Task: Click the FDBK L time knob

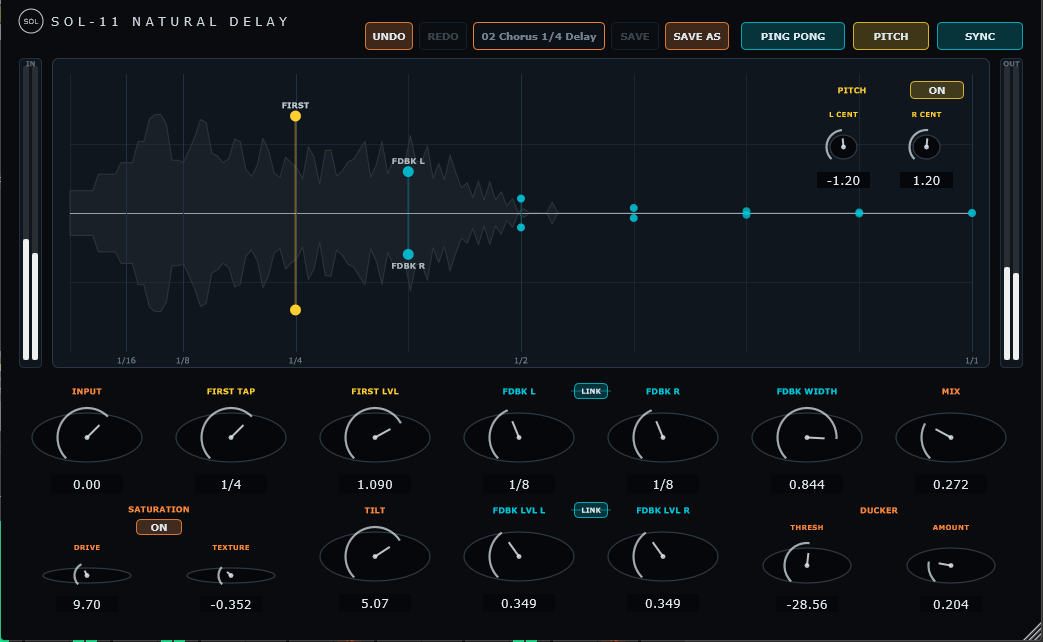Action: click(x=519, y=436)
